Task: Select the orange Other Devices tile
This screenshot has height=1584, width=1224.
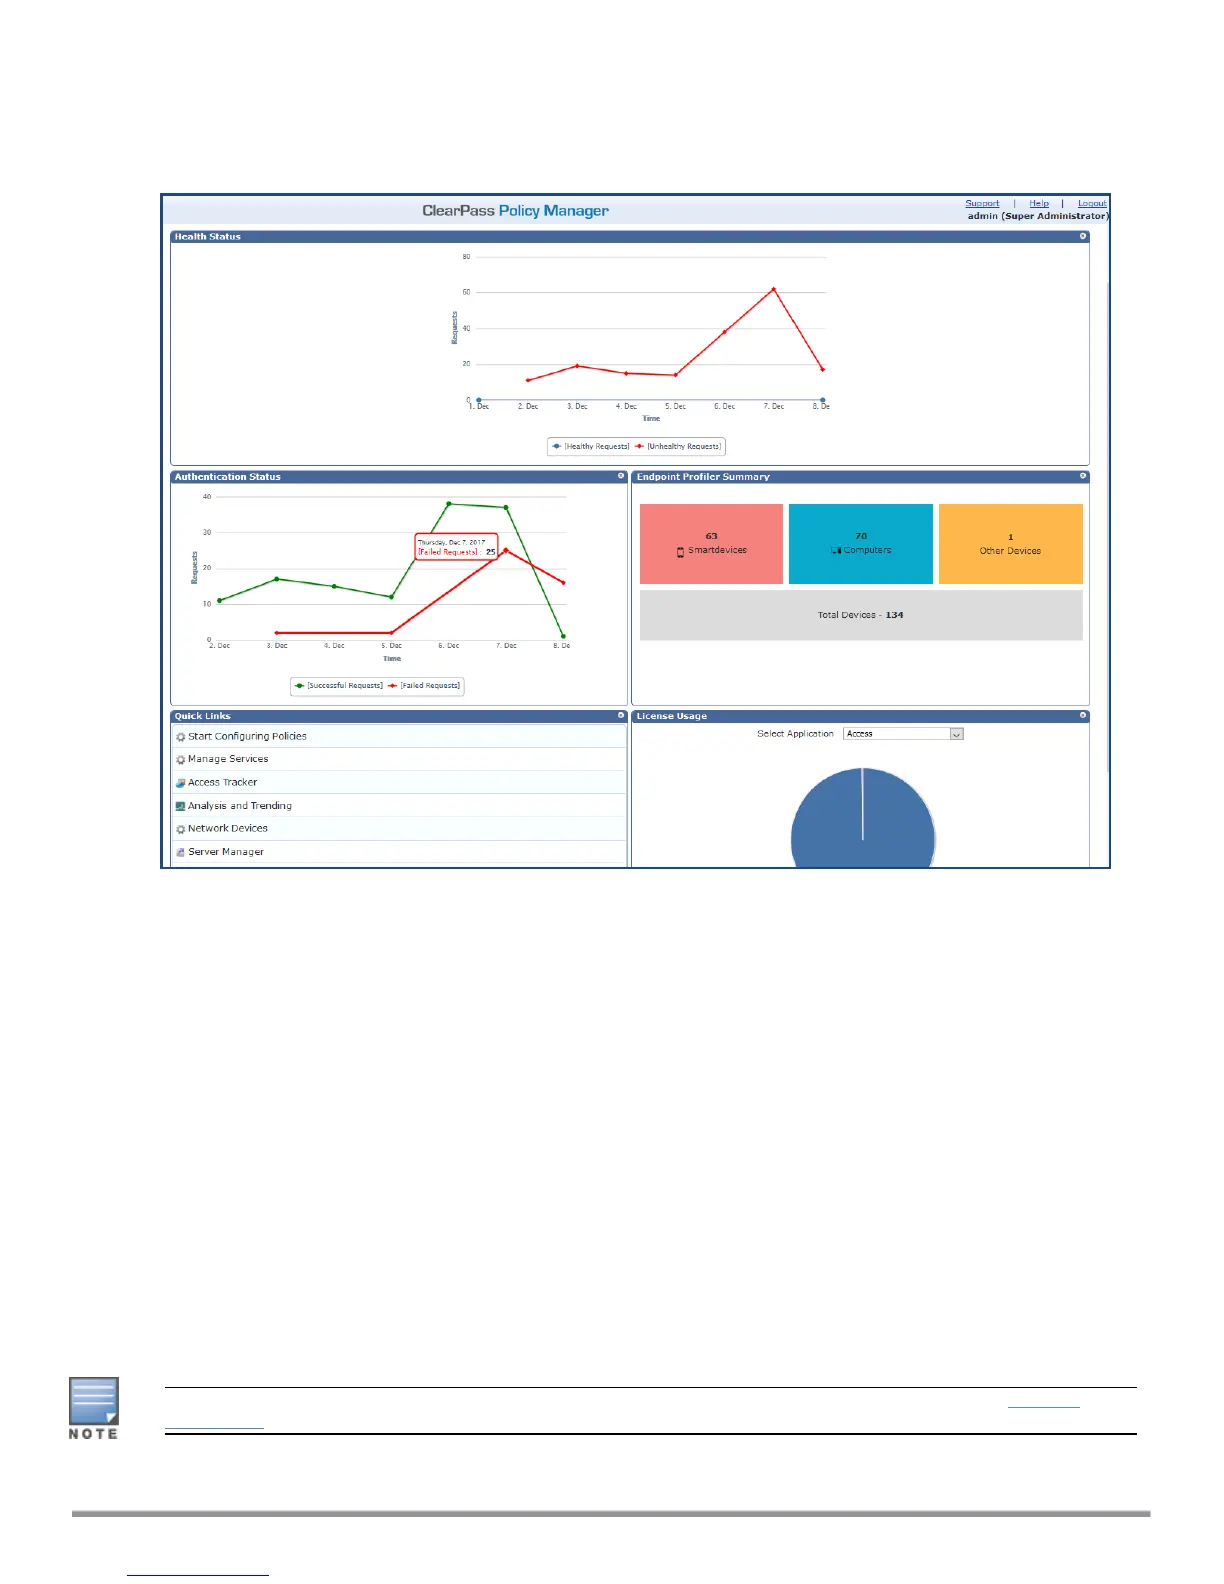Action: (1011, 544)
